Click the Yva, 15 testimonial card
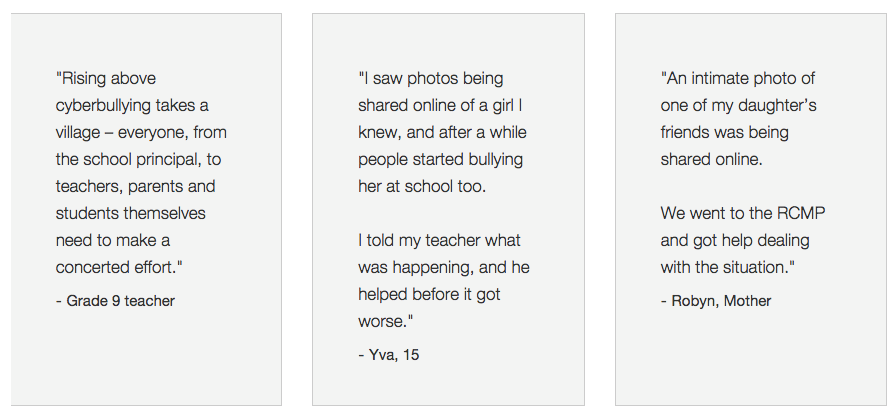Viewport: 895px width, 415px height. pyautogui.click(x=448, y=209)
